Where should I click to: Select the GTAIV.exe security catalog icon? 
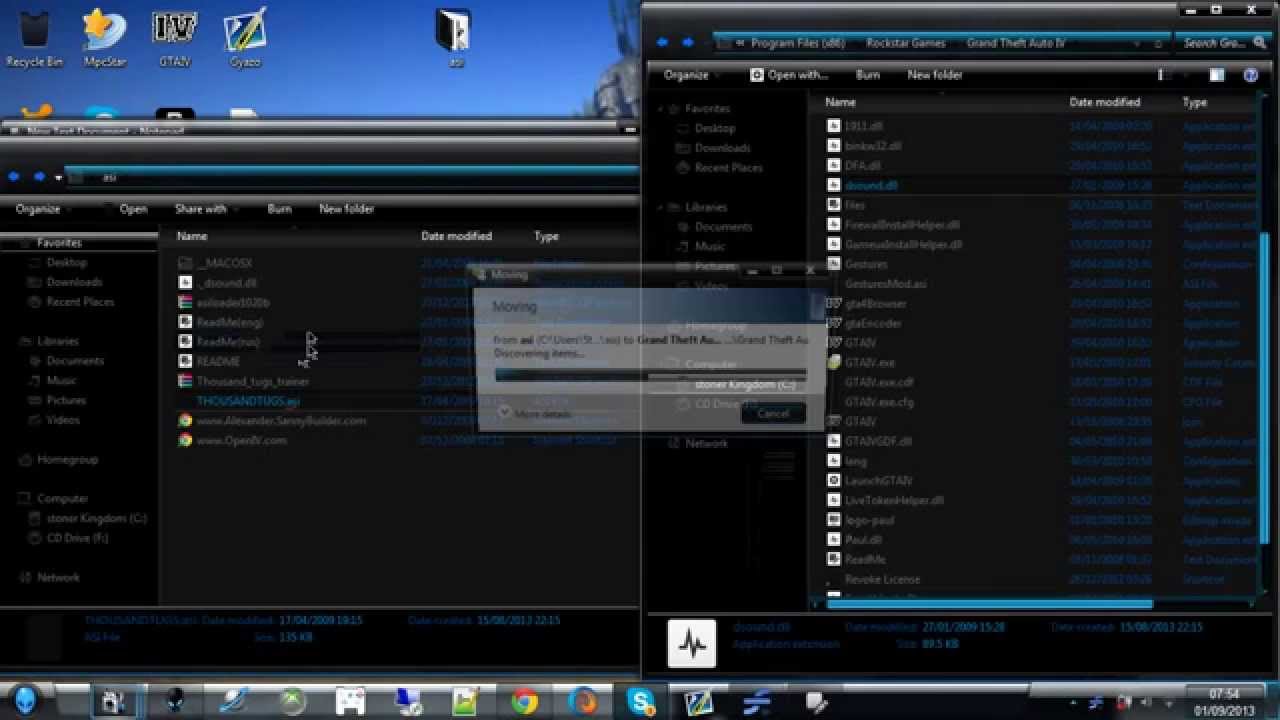click(x=834, y=362)
